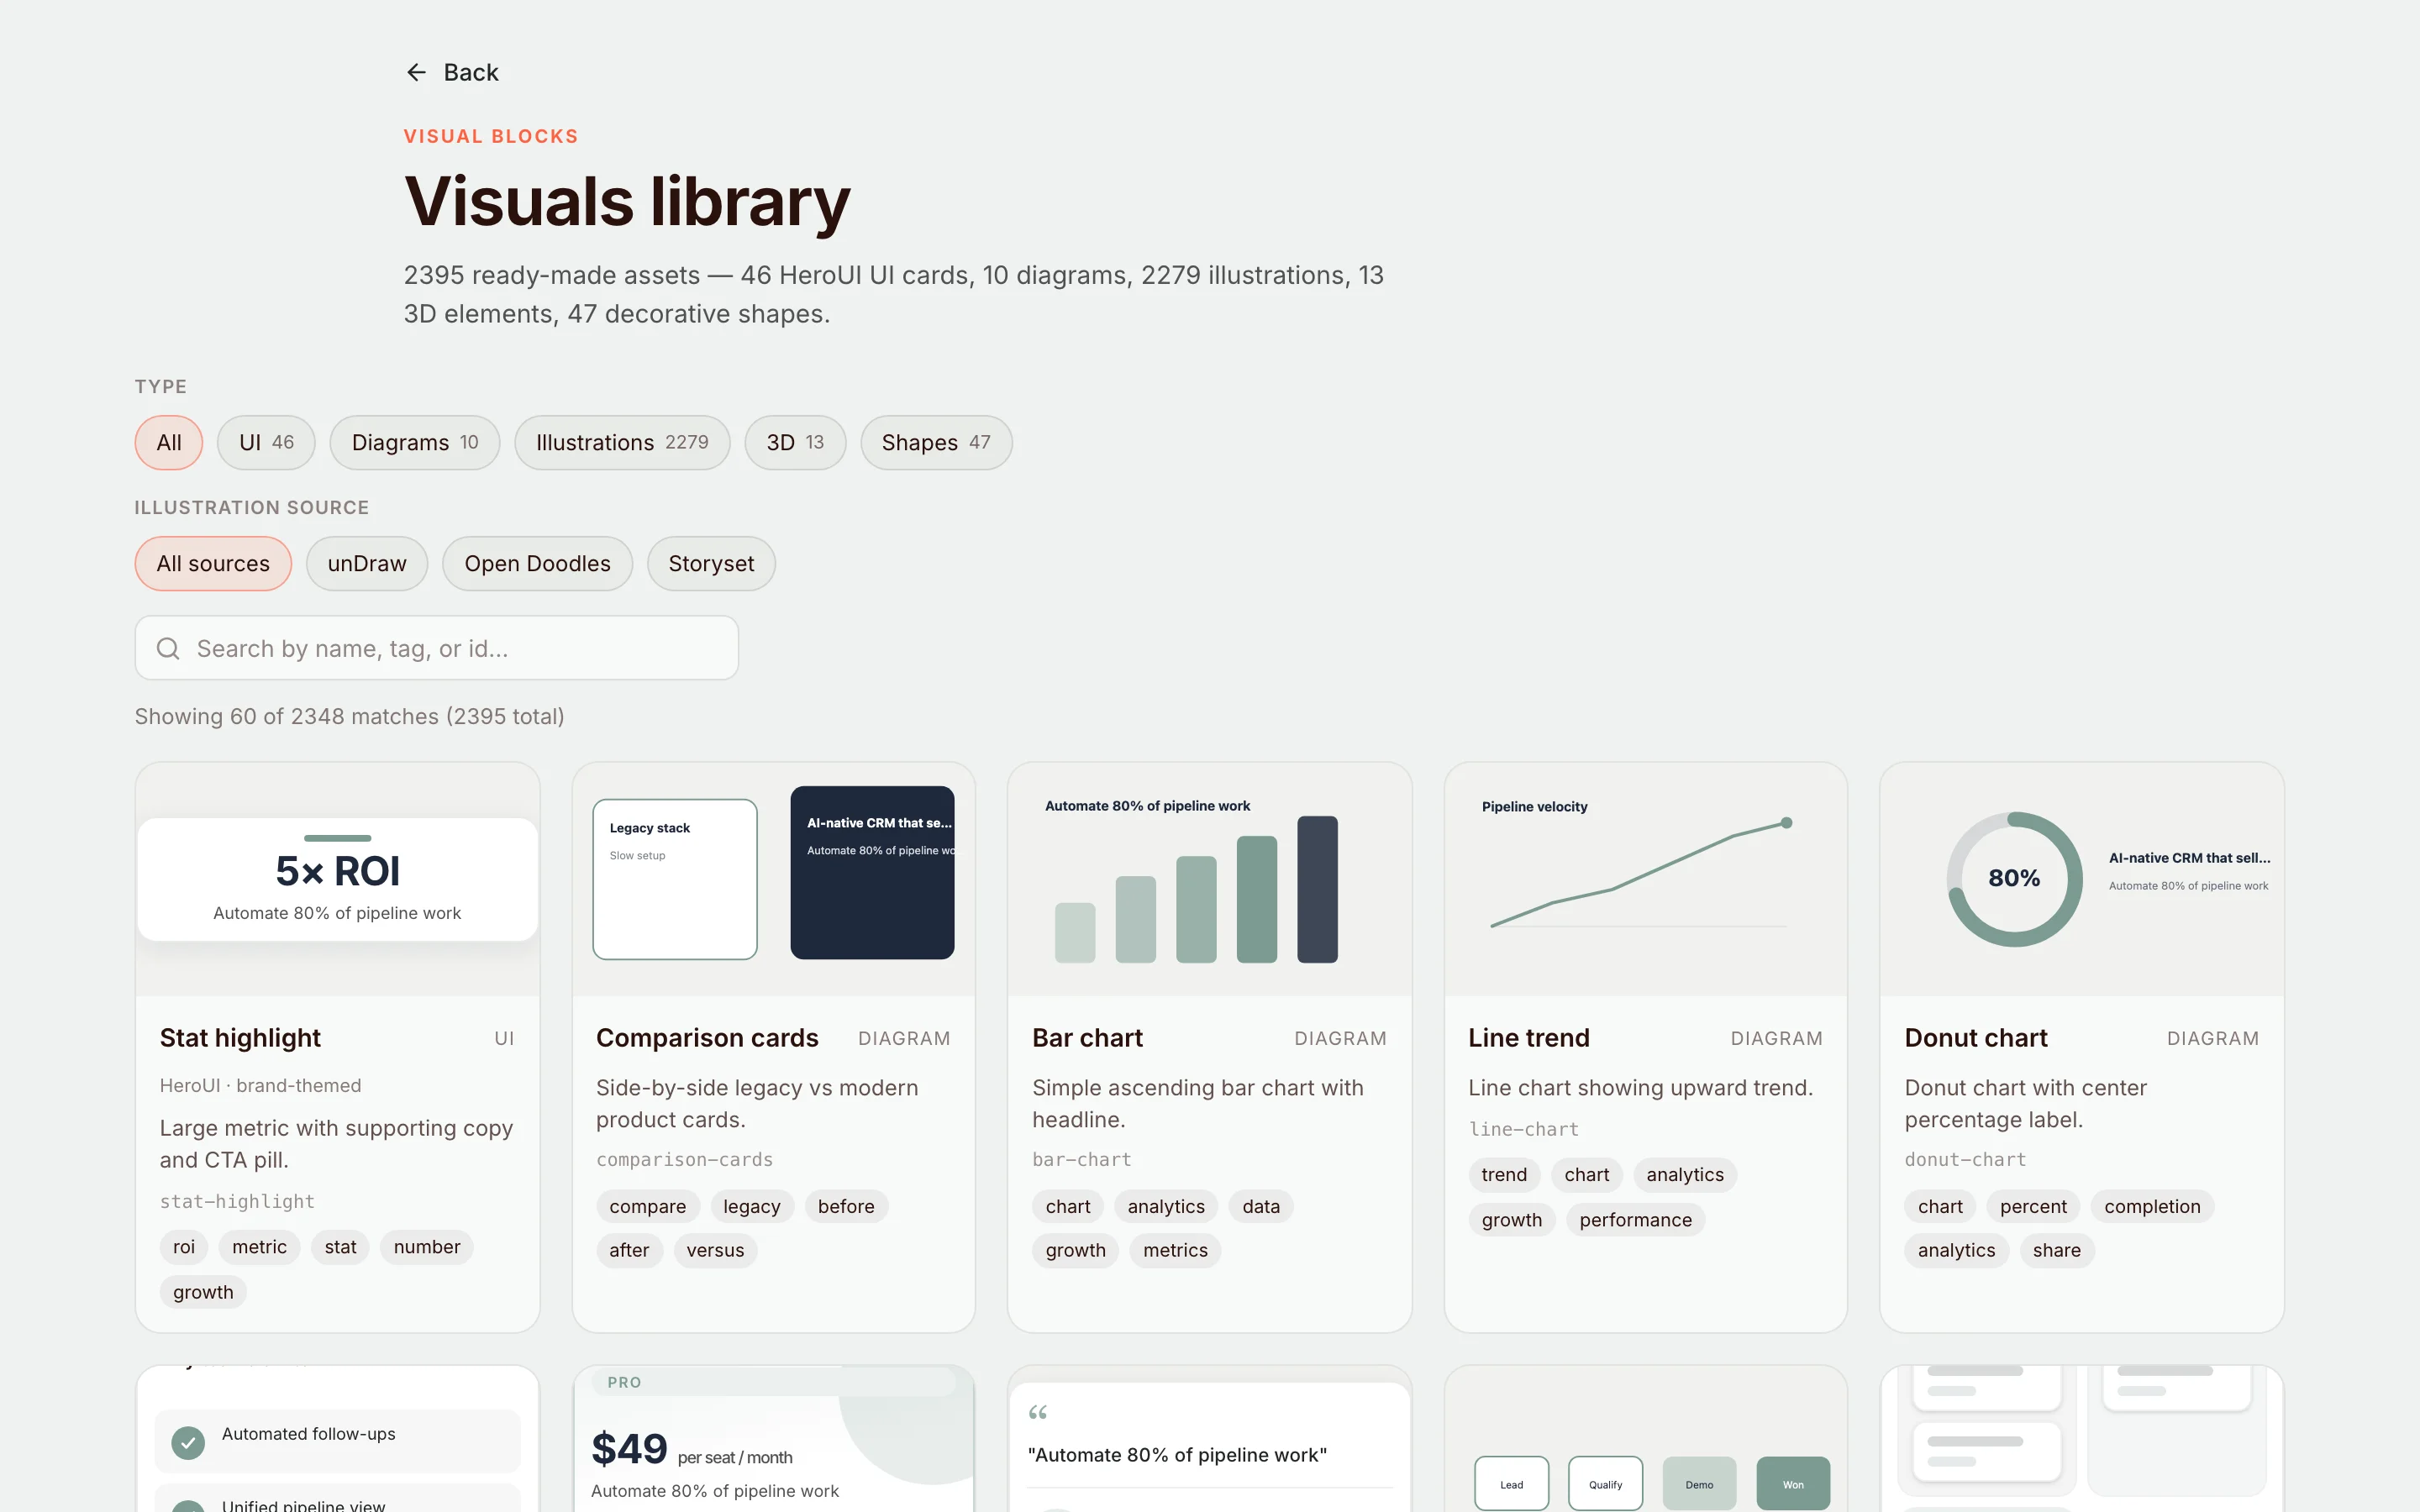Screen dimensions: 2420x1512
Task: Open the Line trend preview thumbnail
Action: (1646, 879)
